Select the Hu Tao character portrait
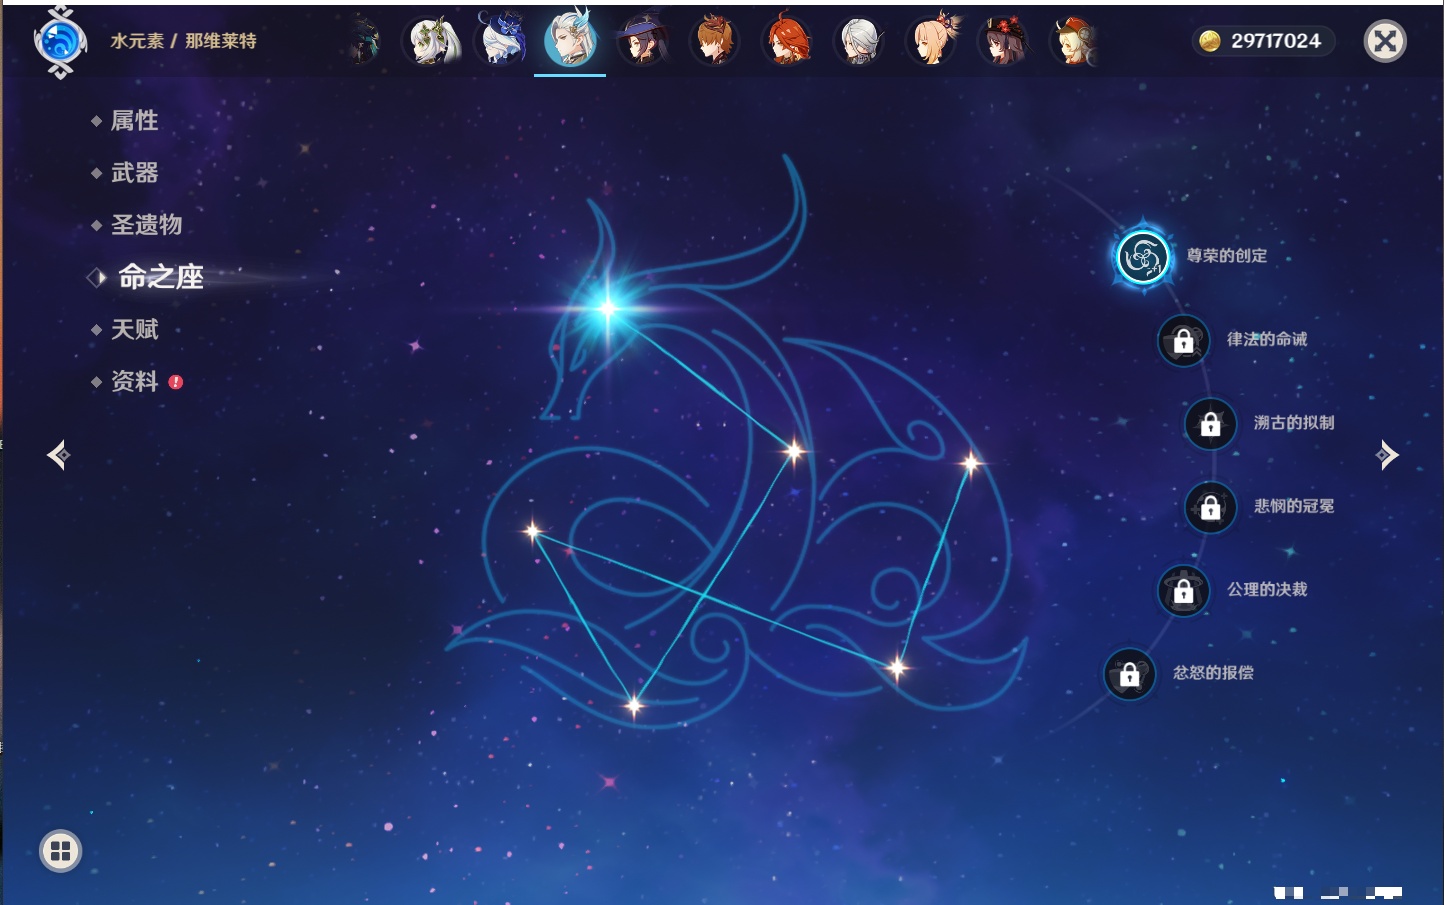This screenshot has height=905, width=1444. pos(1003,42)
